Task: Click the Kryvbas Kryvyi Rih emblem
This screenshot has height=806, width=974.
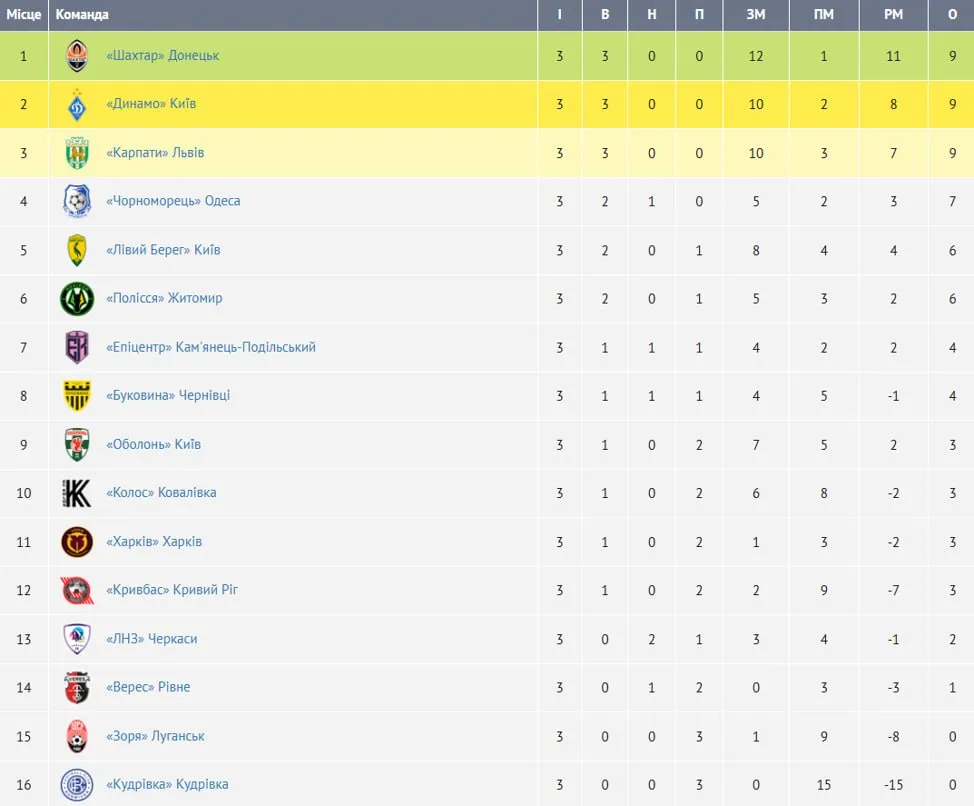Action: click(x=77, y=591)
